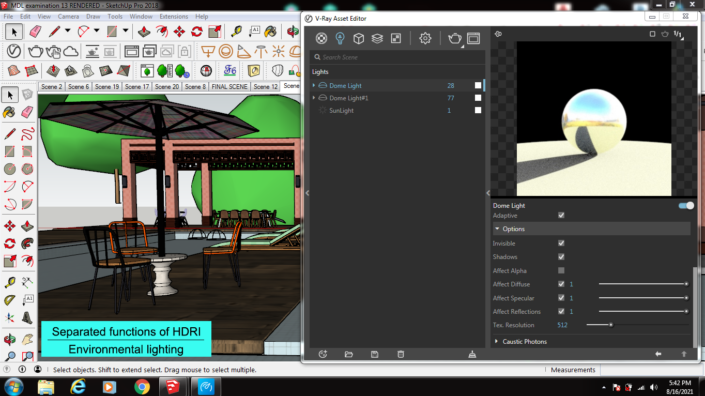Open V-Ray Settings gear icon

coord(425,39)
